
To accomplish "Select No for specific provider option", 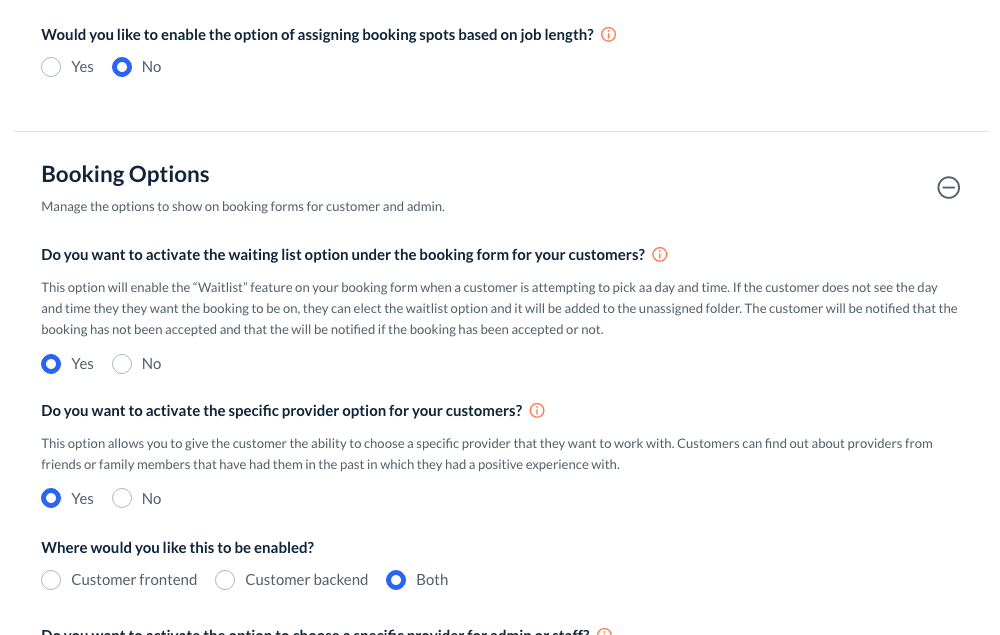I will [x=122, y=499].
